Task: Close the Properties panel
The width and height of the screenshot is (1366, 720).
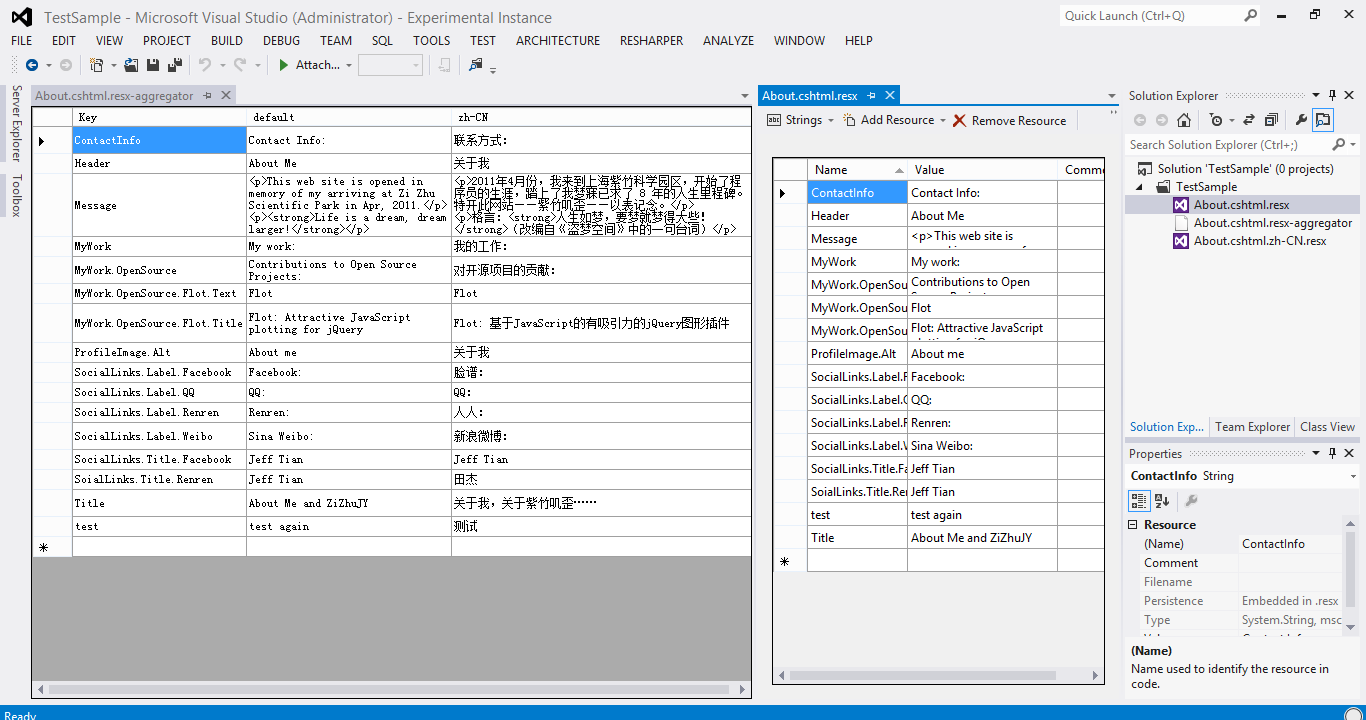Action: pos(1349,454)
